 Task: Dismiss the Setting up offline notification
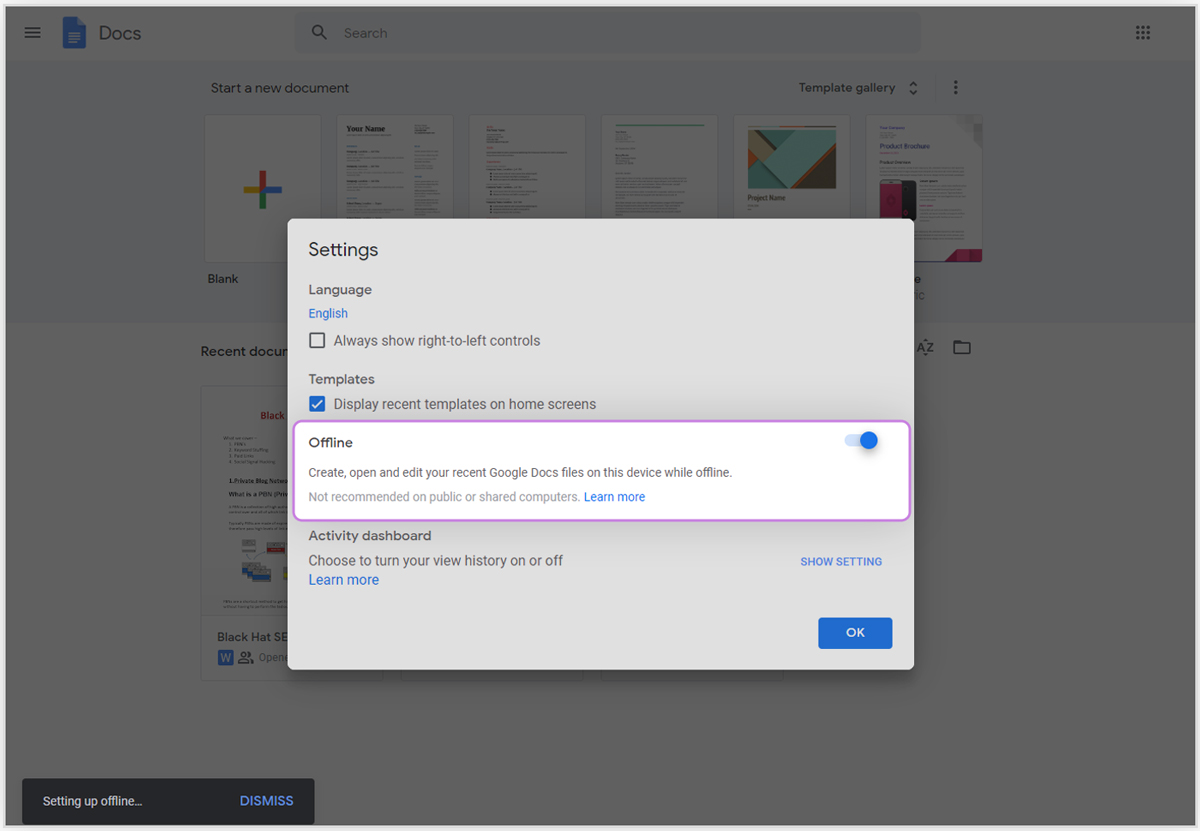coord(267,801)
